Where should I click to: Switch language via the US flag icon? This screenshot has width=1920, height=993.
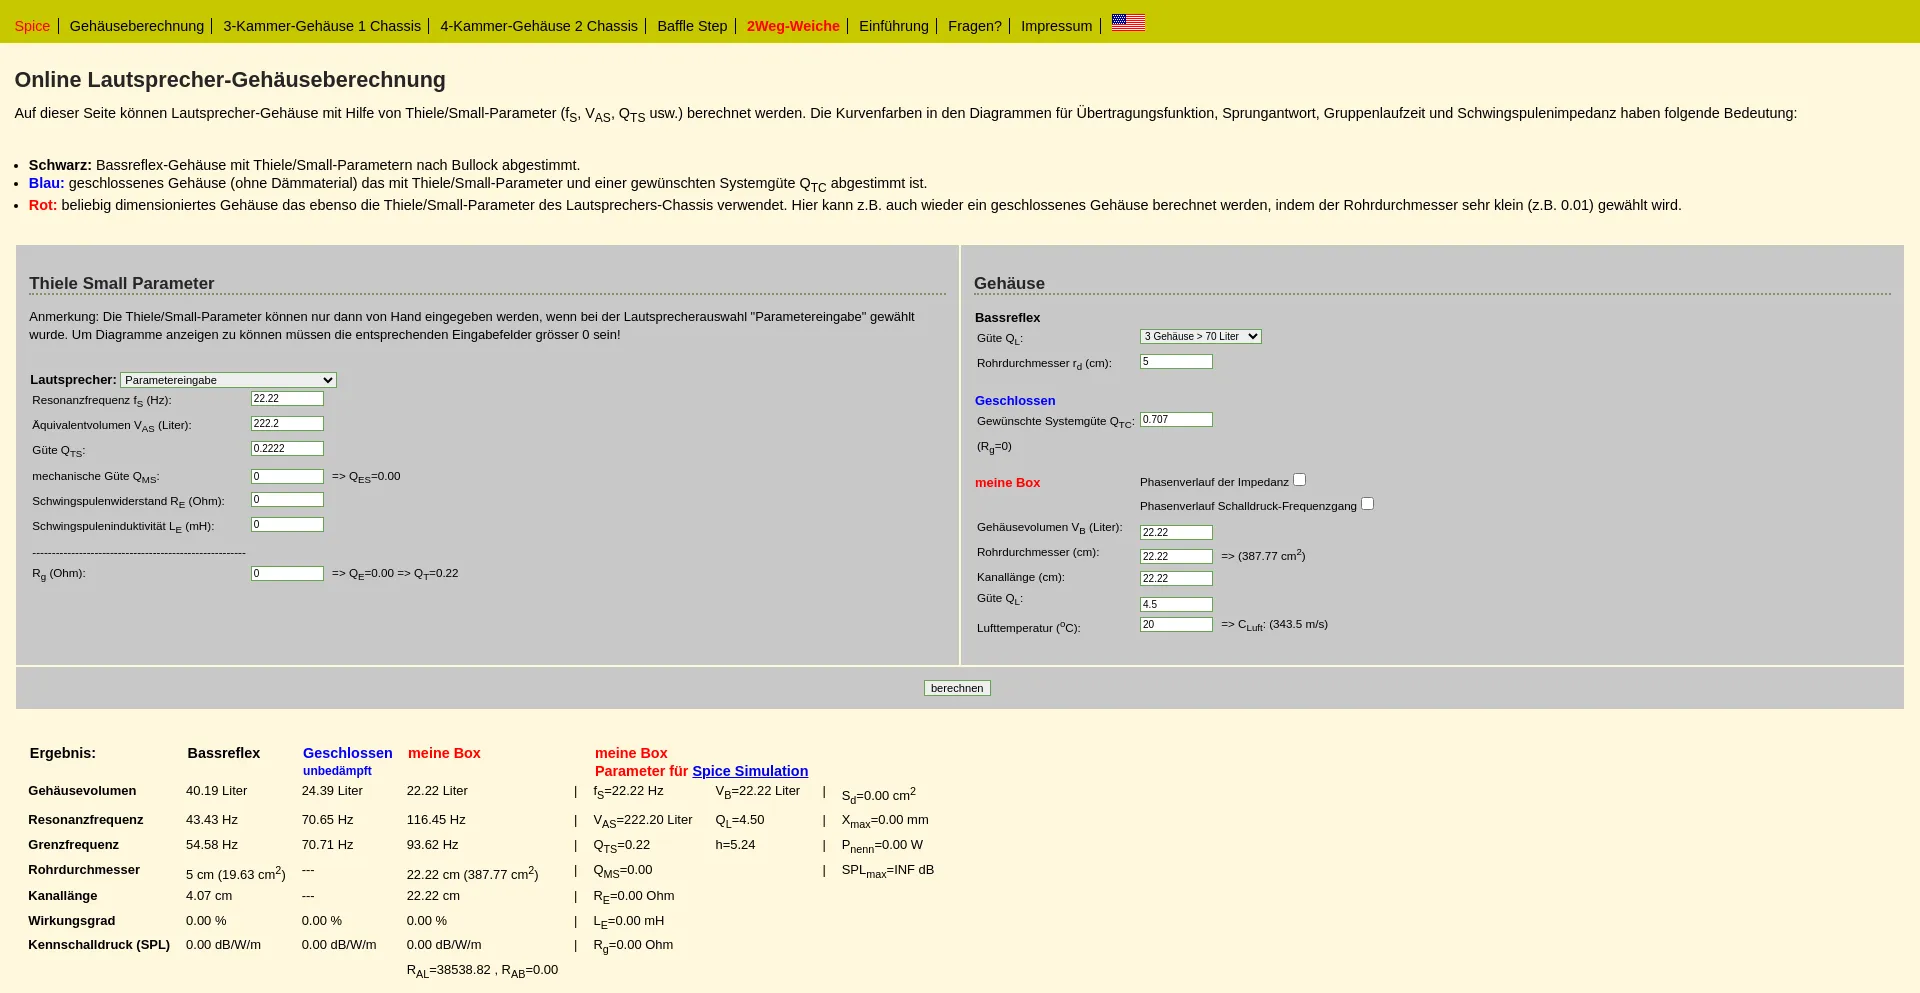point(1128,22)
